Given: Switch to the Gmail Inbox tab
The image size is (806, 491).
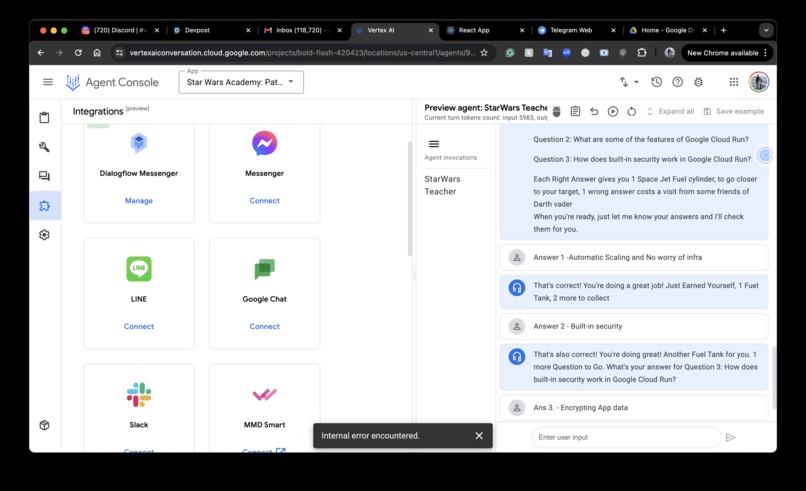Looking at the screenshot, I should point(303,30).
